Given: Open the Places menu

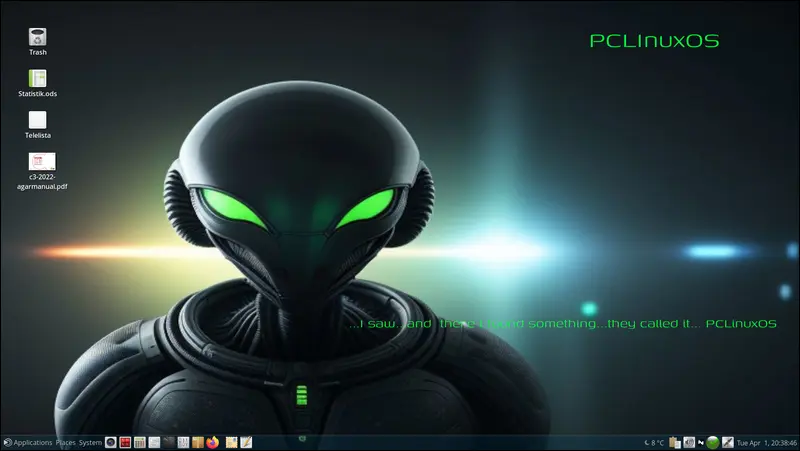Looking at the screenshot, I should [x=65, y=442].
